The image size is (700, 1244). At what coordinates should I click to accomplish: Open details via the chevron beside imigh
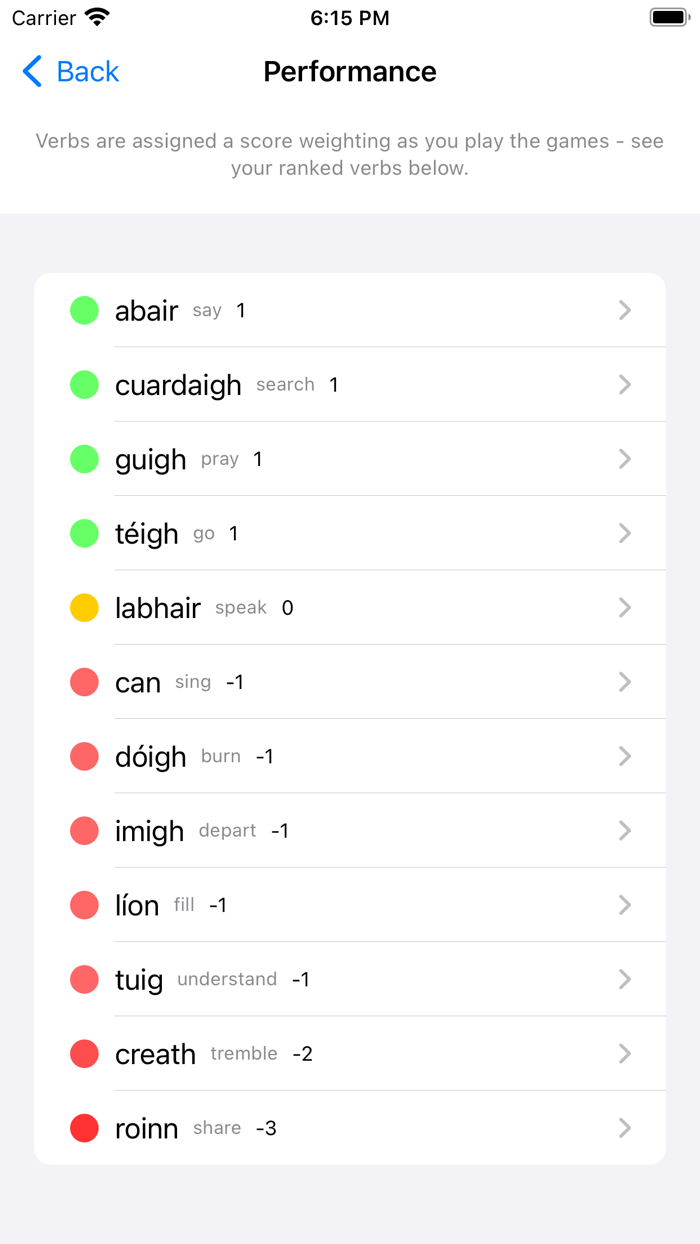pos(624,830)
